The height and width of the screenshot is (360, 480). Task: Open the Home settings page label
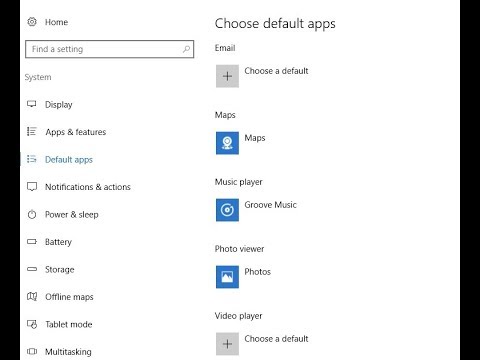pos(56,22)
